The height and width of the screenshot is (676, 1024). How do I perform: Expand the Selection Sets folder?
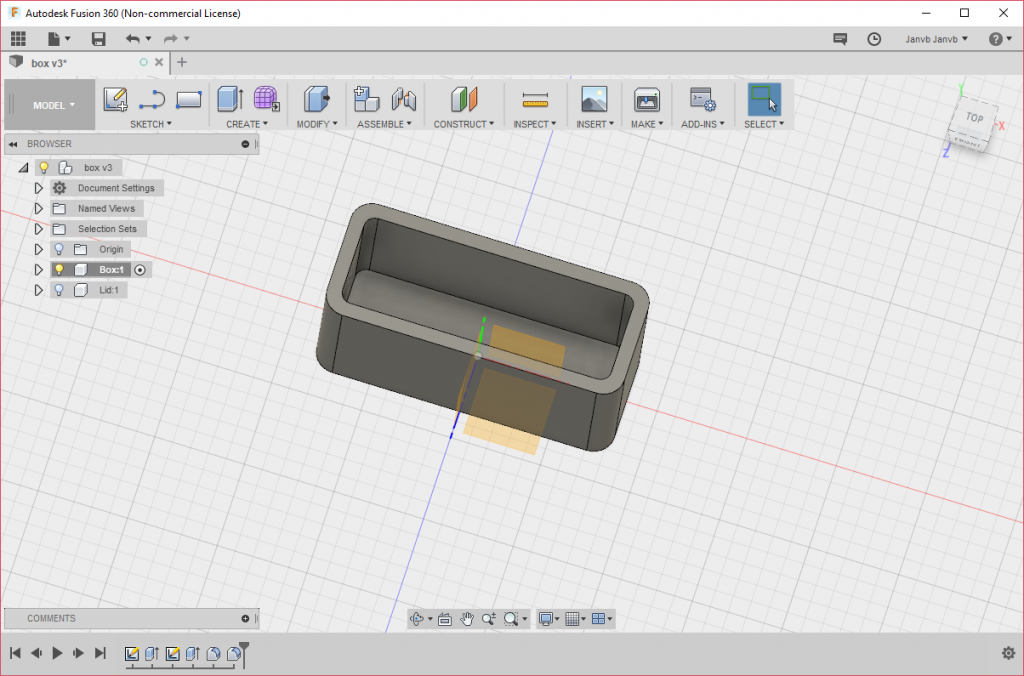(x=39, y=229)
